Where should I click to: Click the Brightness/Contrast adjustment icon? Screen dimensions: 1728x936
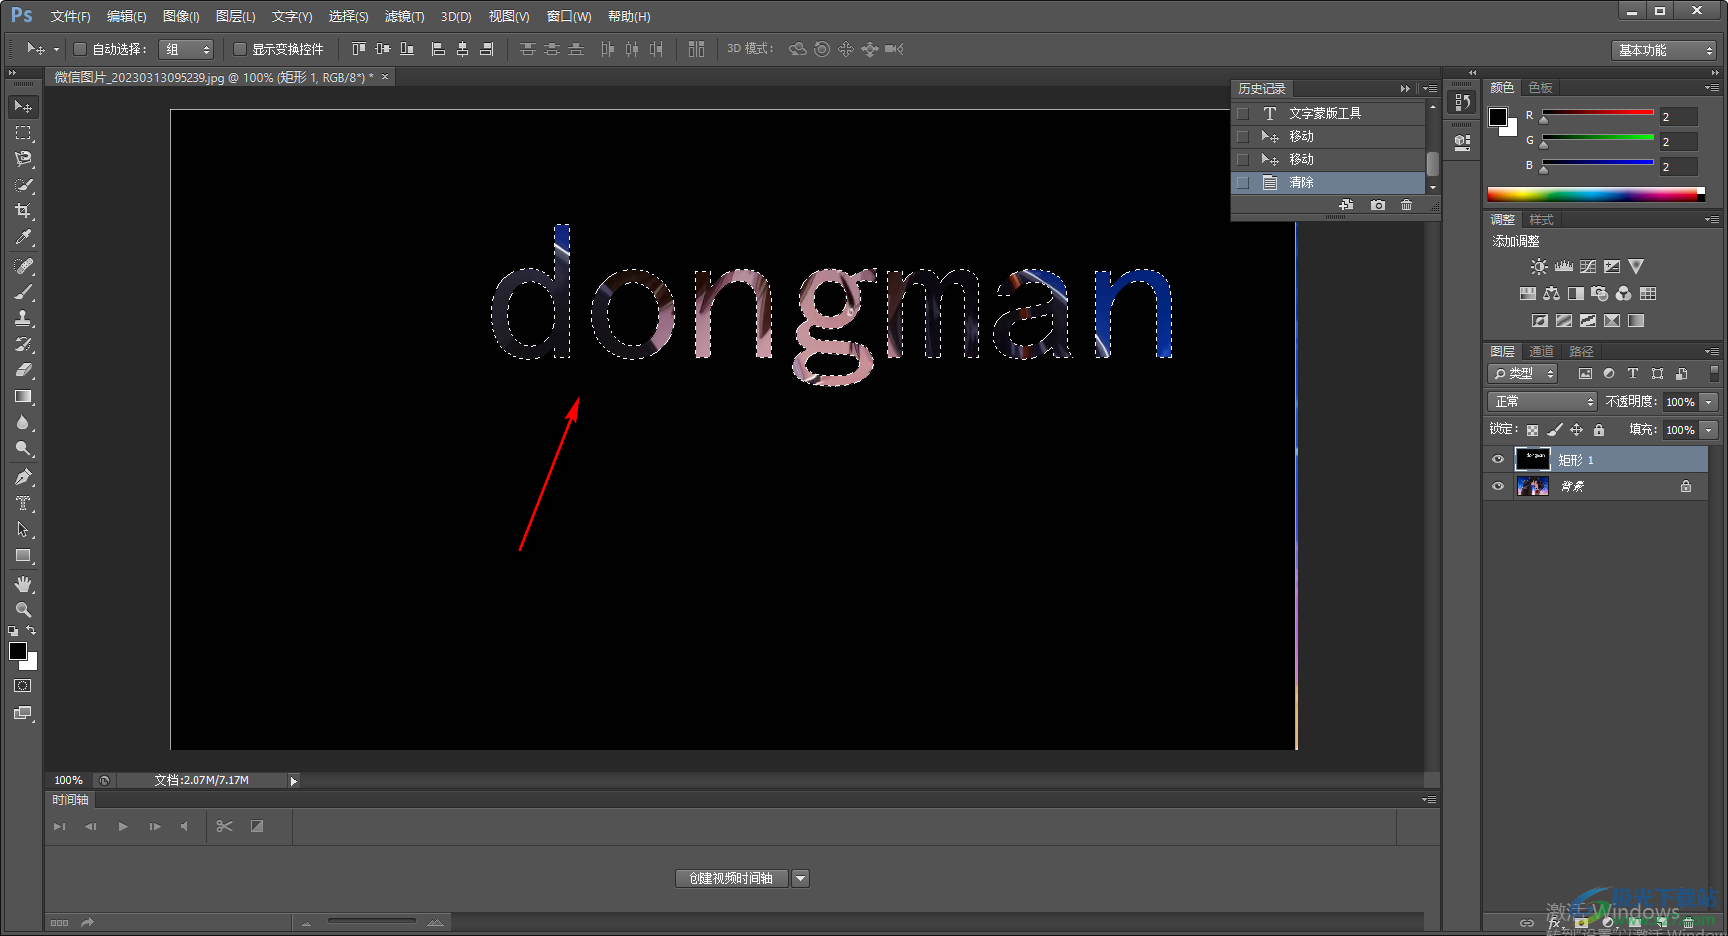coord(1539,267)
